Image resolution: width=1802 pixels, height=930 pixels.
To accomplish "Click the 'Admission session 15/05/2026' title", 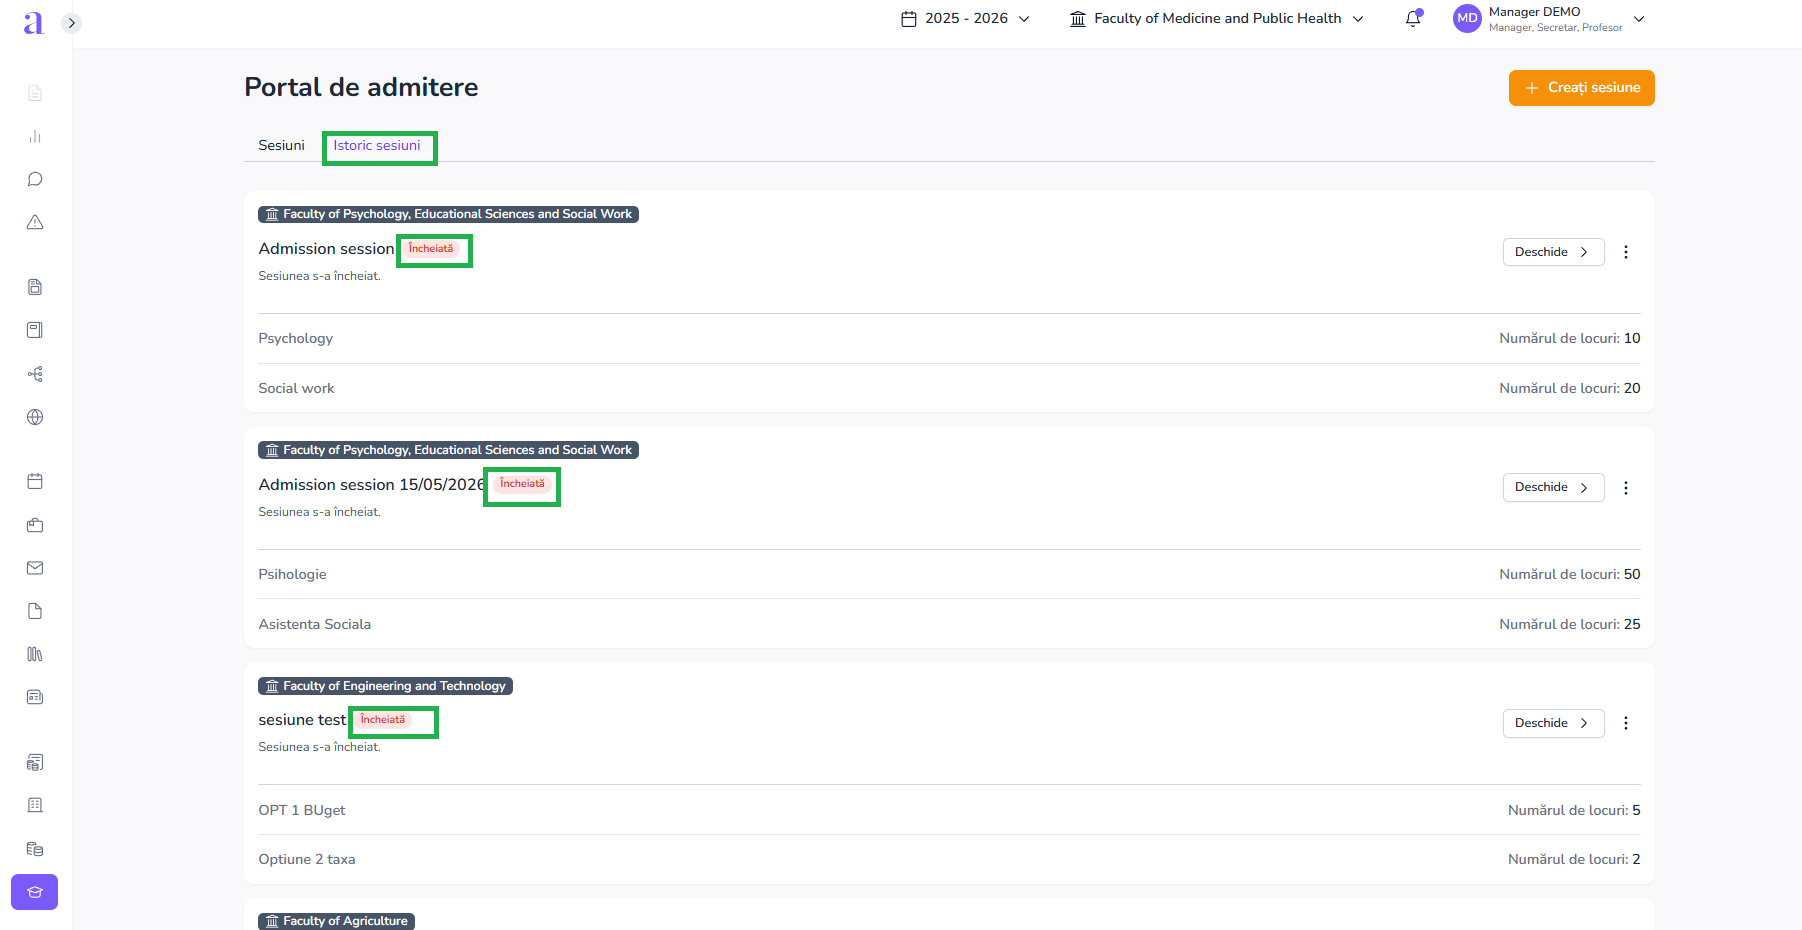I will click(x=372, y=485).
